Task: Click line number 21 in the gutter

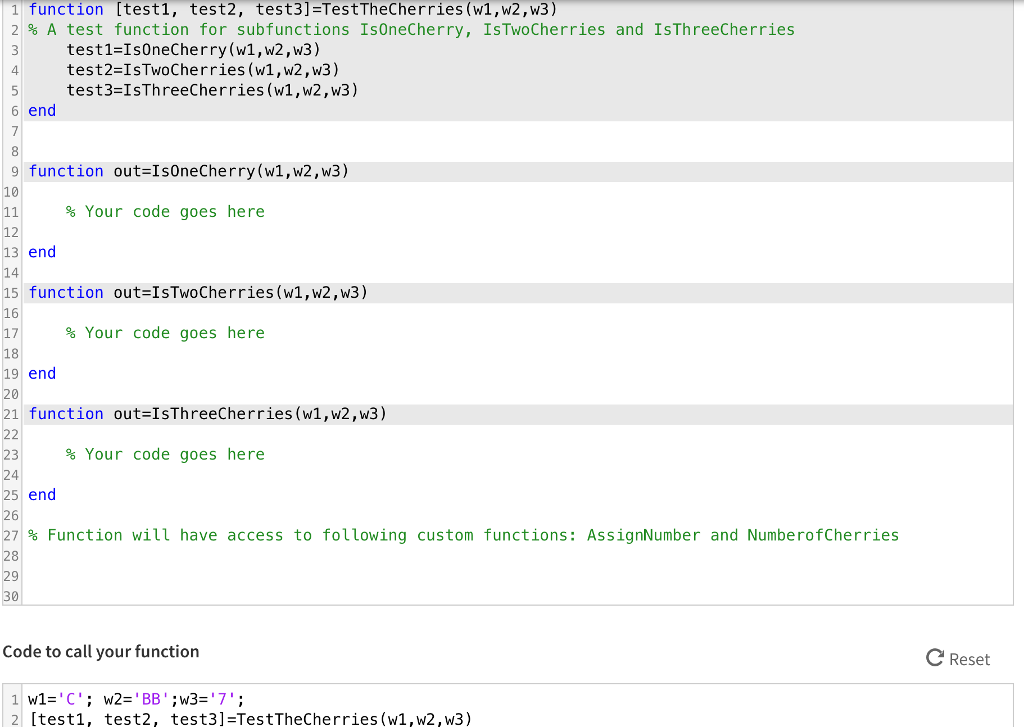Action: (11, 415)
